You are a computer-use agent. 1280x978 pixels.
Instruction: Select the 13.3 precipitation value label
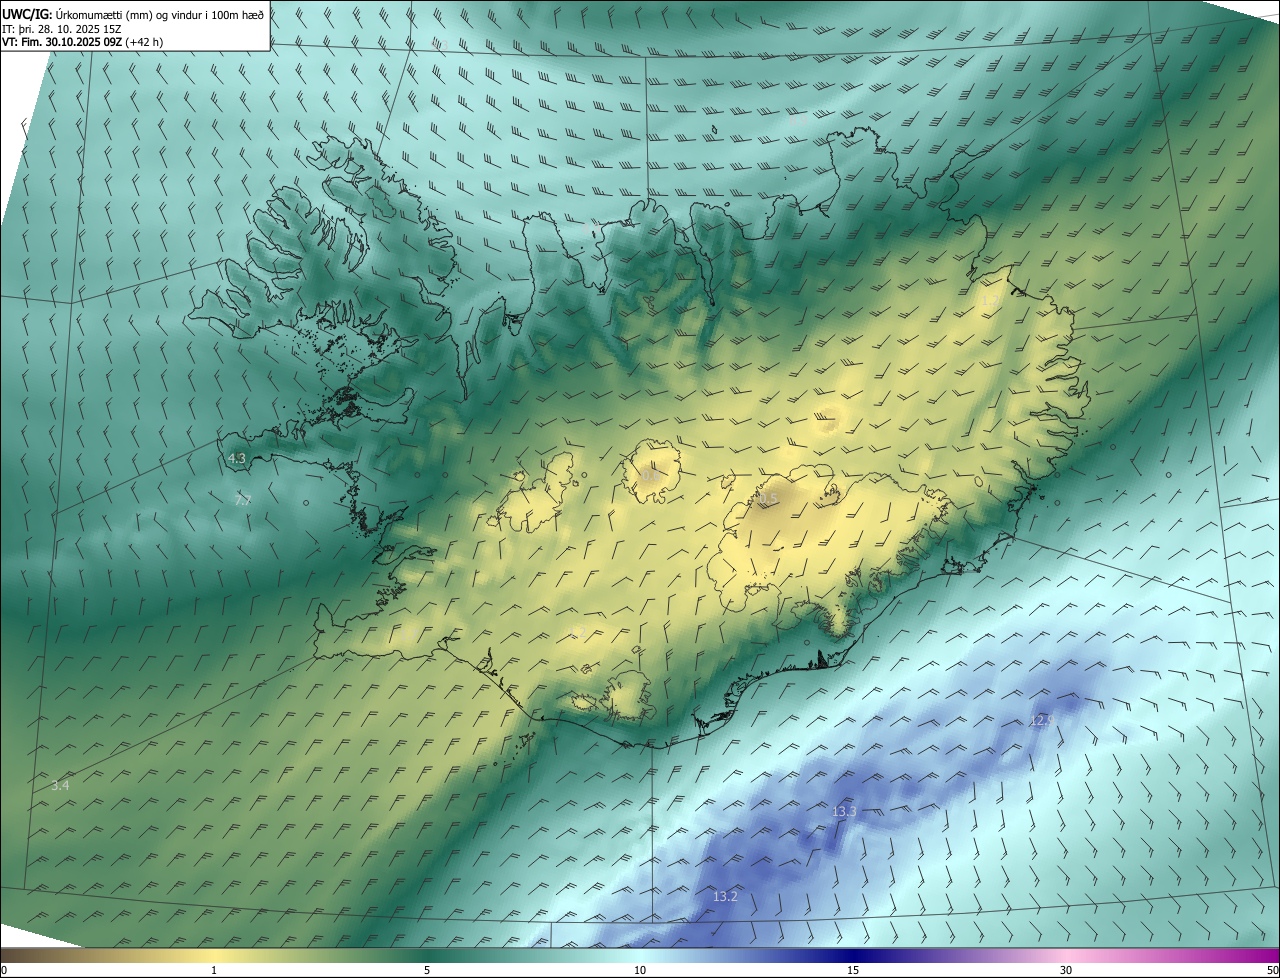tap(844, 811)
